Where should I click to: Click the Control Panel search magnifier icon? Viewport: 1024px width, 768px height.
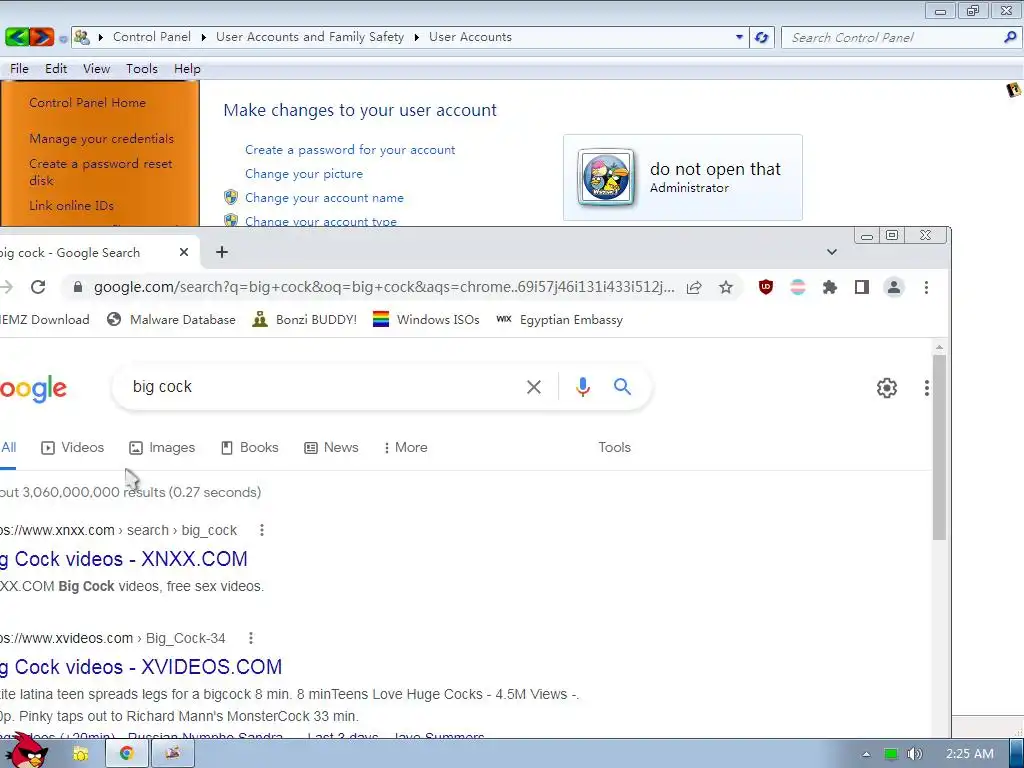pyautogui.click(x=1010, y=37)
